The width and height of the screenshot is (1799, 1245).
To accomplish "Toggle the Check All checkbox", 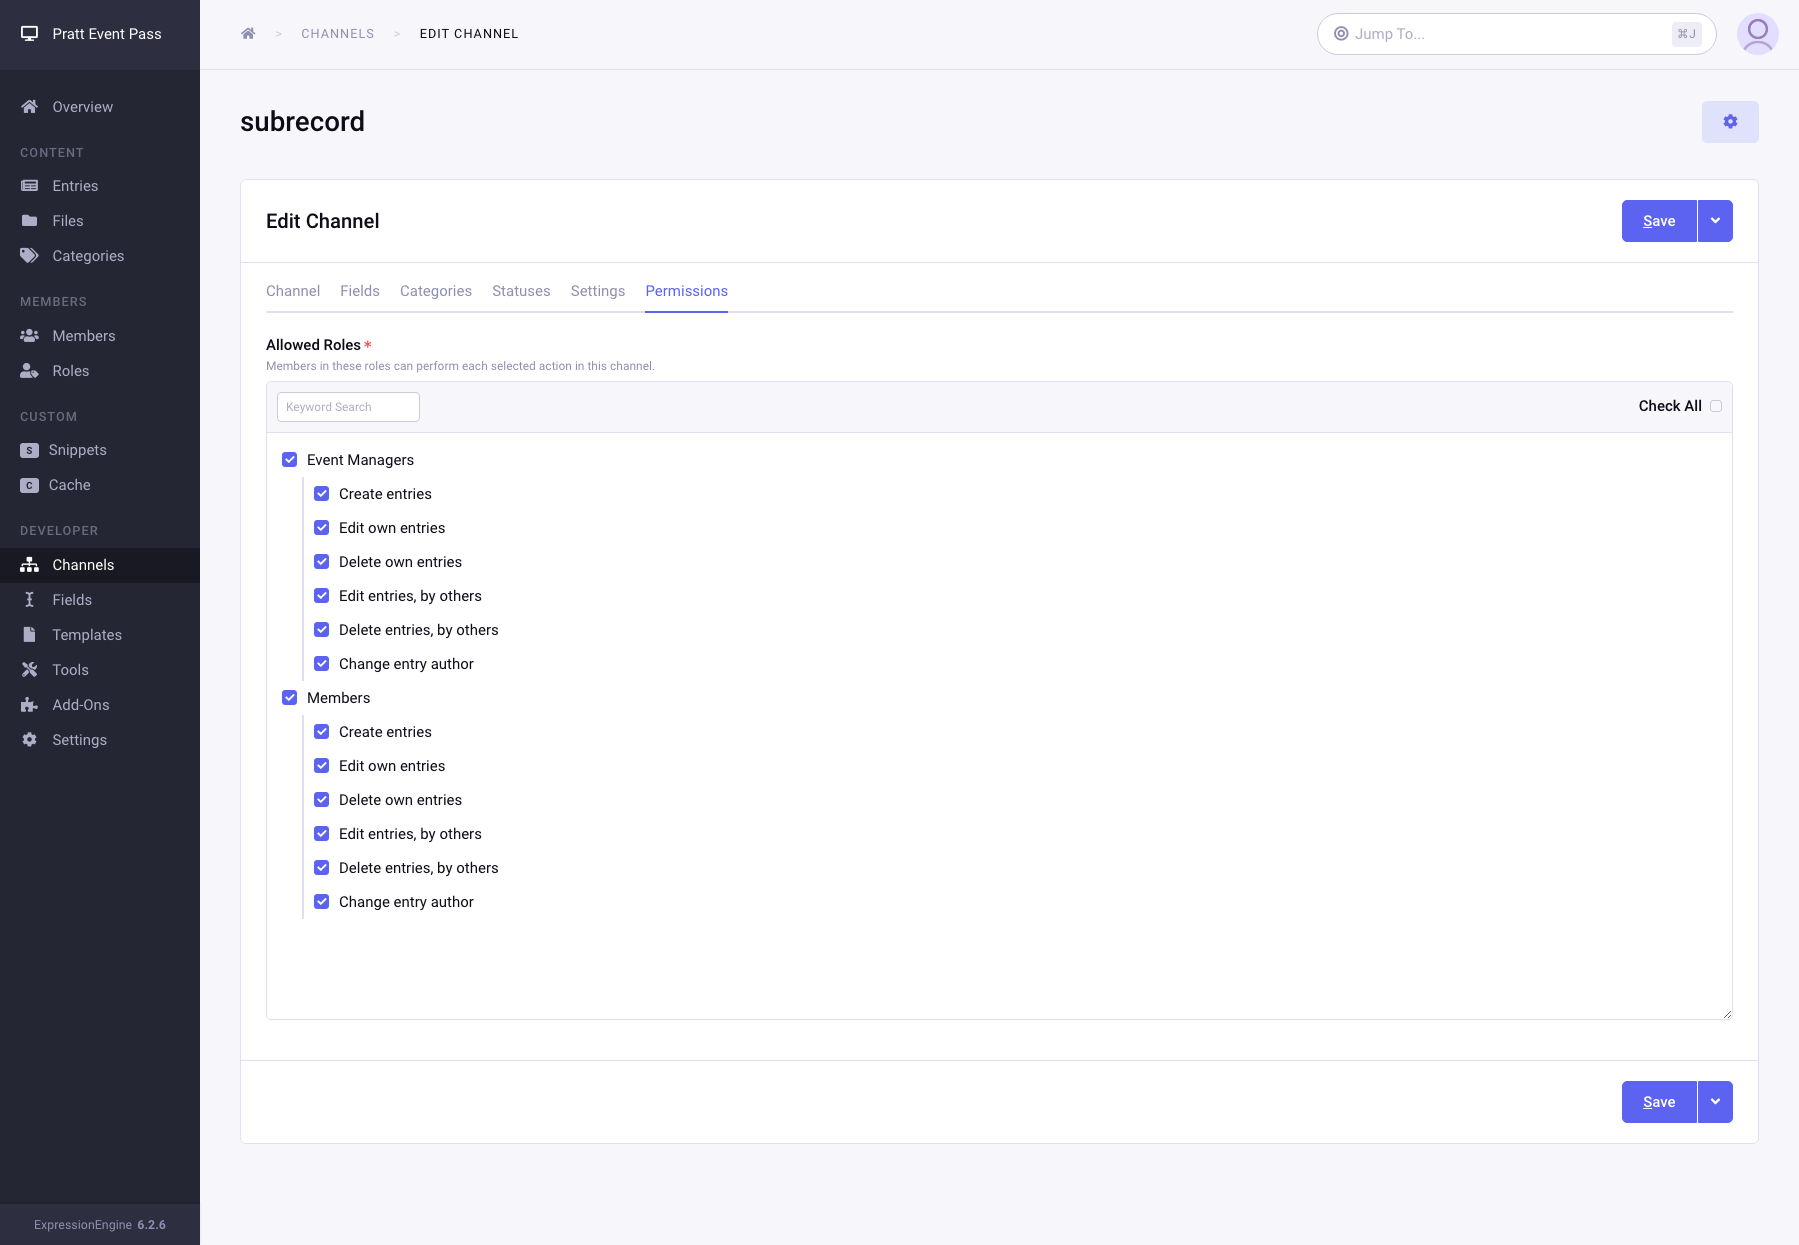I will pos(1716,406).
